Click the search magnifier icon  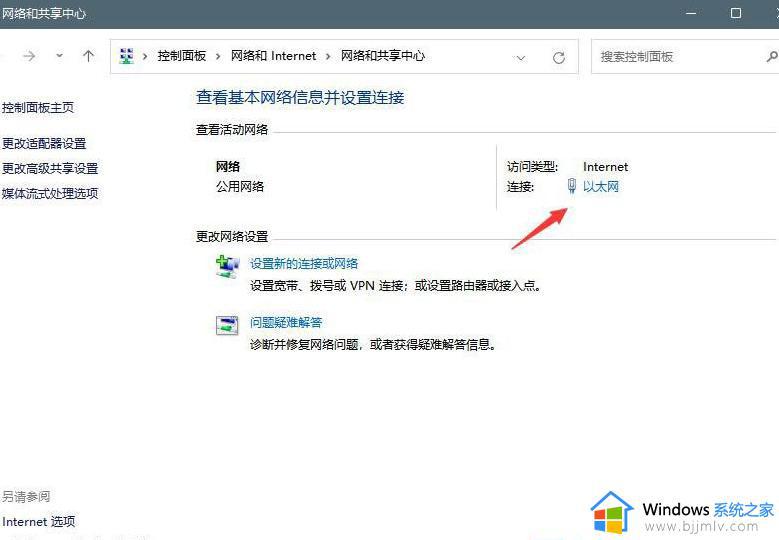pos(772,57)
